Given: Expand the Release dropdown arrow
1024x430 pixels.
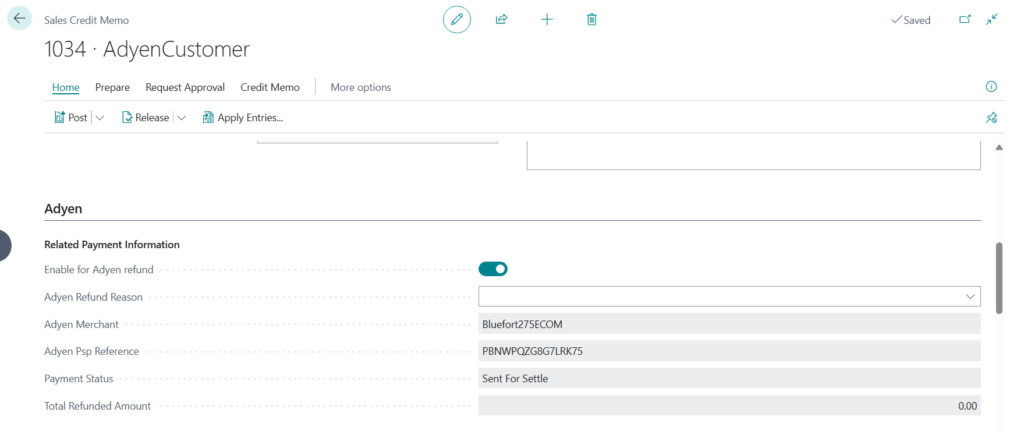Looking at the screenshot, I should (181, 118).
